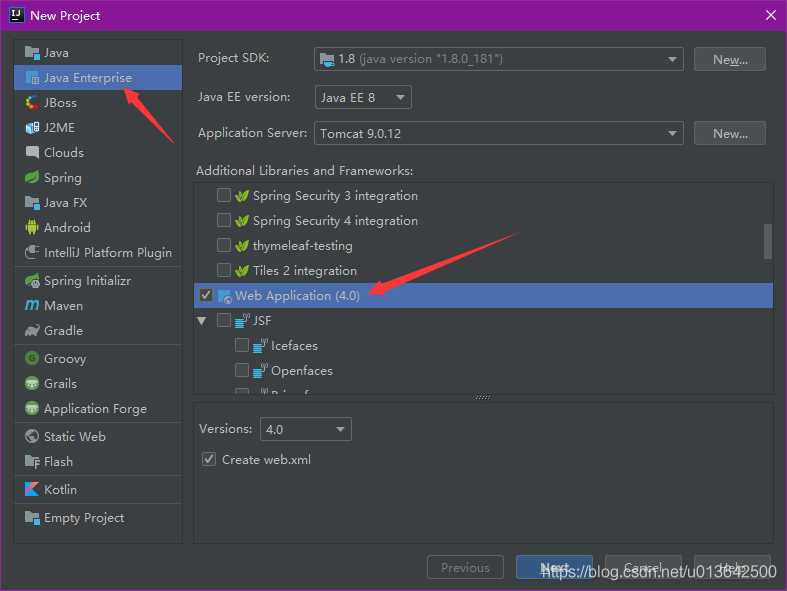Click the Maven m icon

point(32,305)
